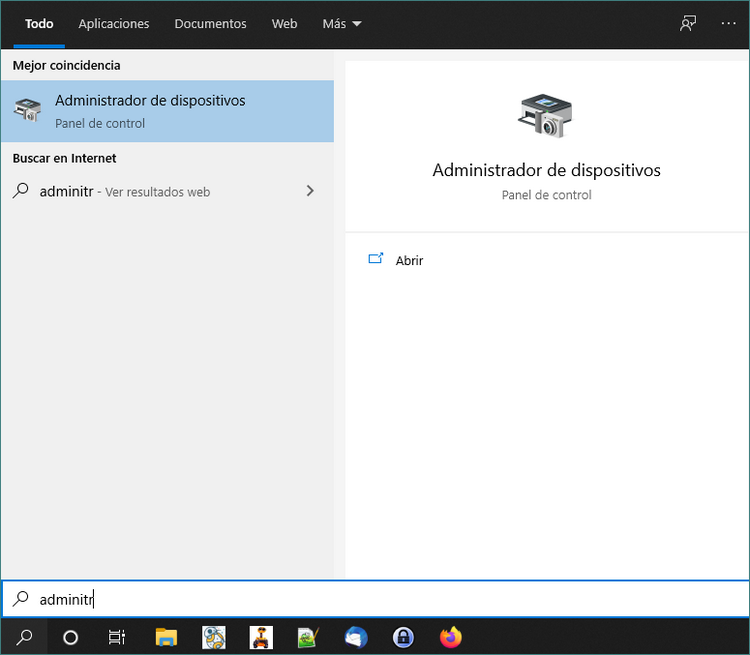
Task: Launch File Explorer from the taskbar
Action: tap(166, 637)
